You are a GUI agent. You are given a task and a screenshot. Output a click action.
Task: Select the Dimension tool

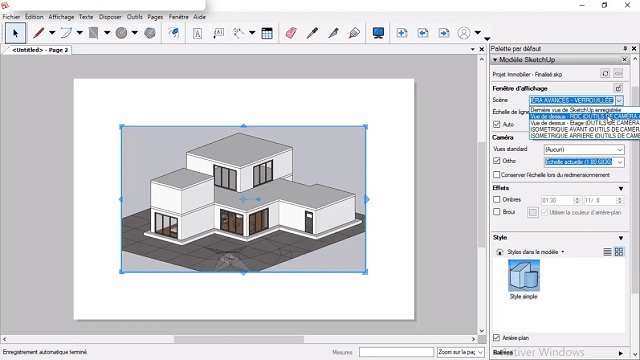tap(239, 33)
